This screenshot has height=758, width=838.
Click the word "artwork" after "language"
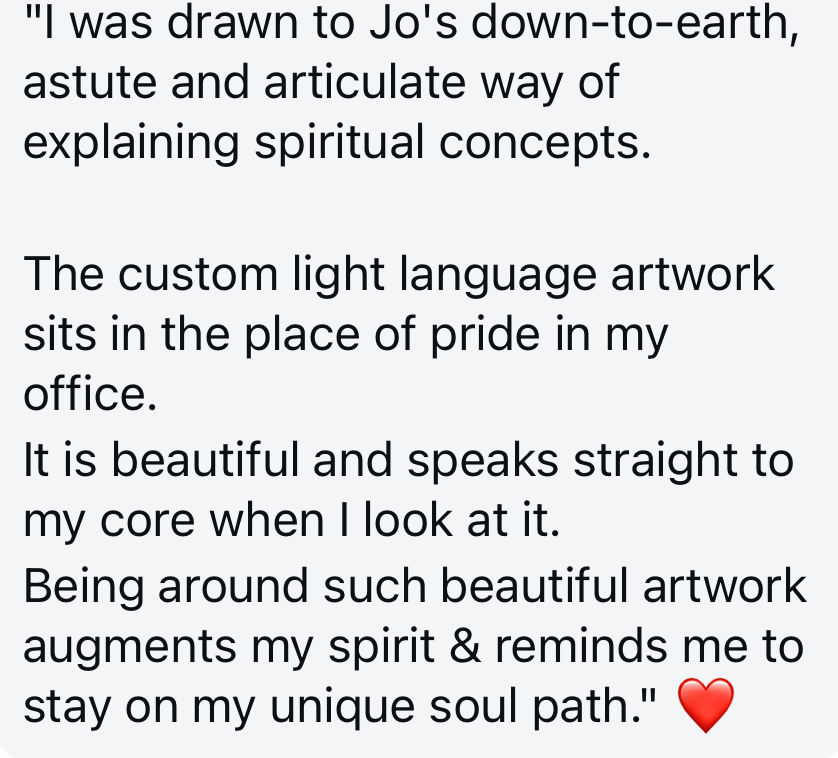click(693, 274)
